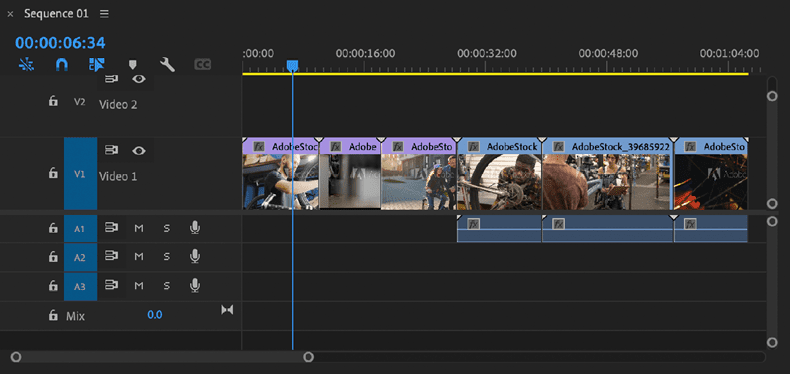Click the Video 2 track name
The height and width of the screenshot is (374, 800).
click(118, 105)
